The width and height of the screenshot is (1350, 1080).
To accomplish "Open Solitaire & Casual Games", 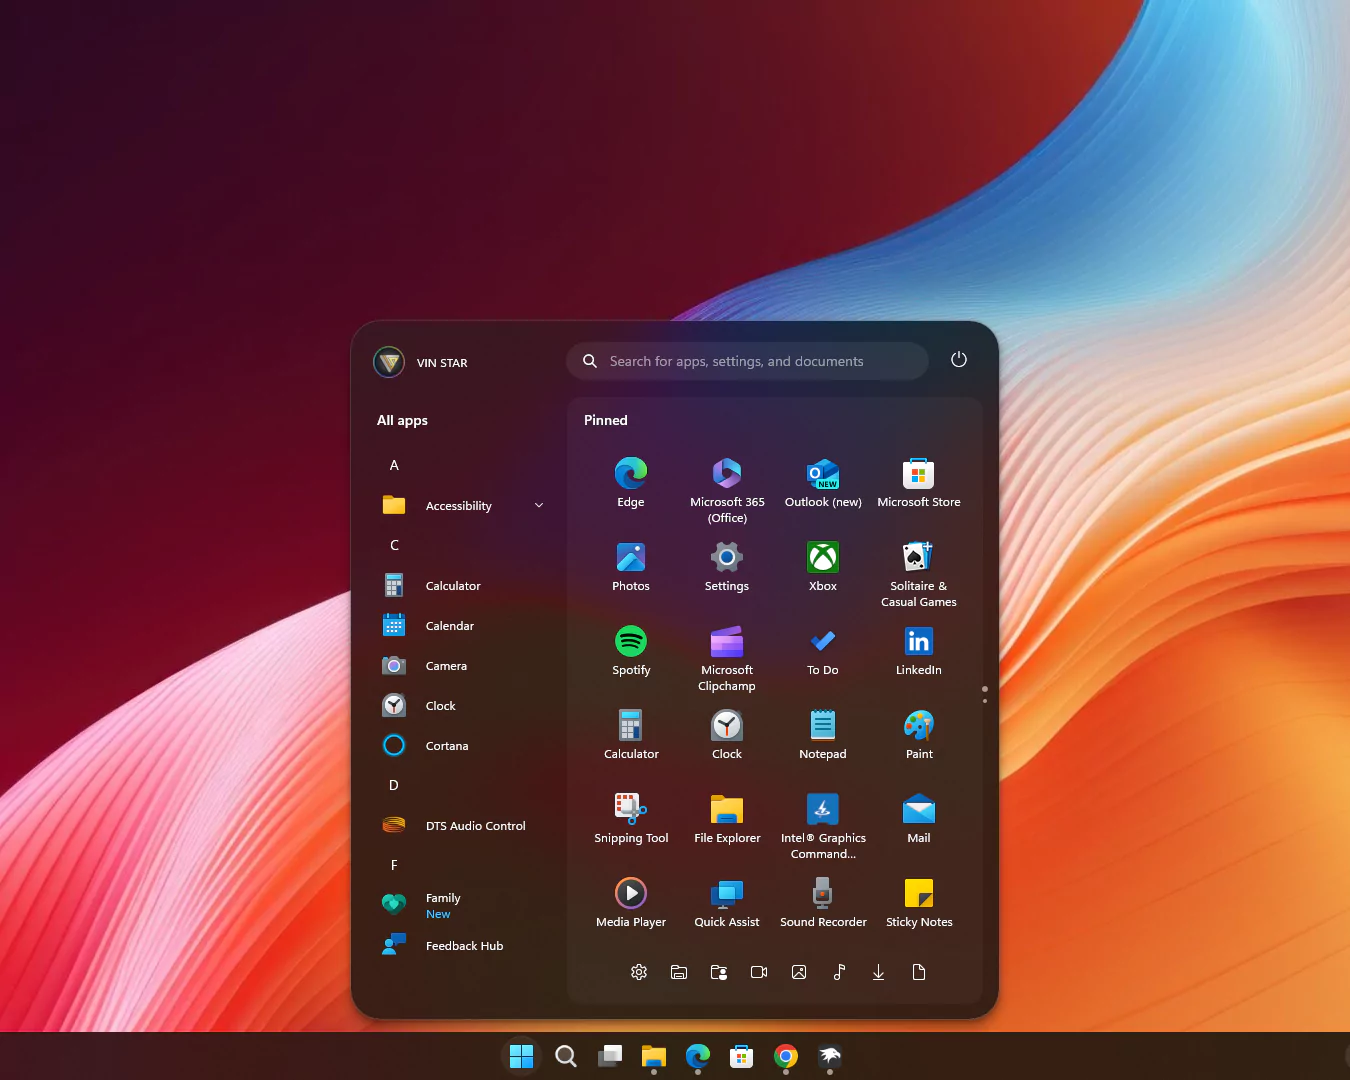I will (x=919, y=574).
